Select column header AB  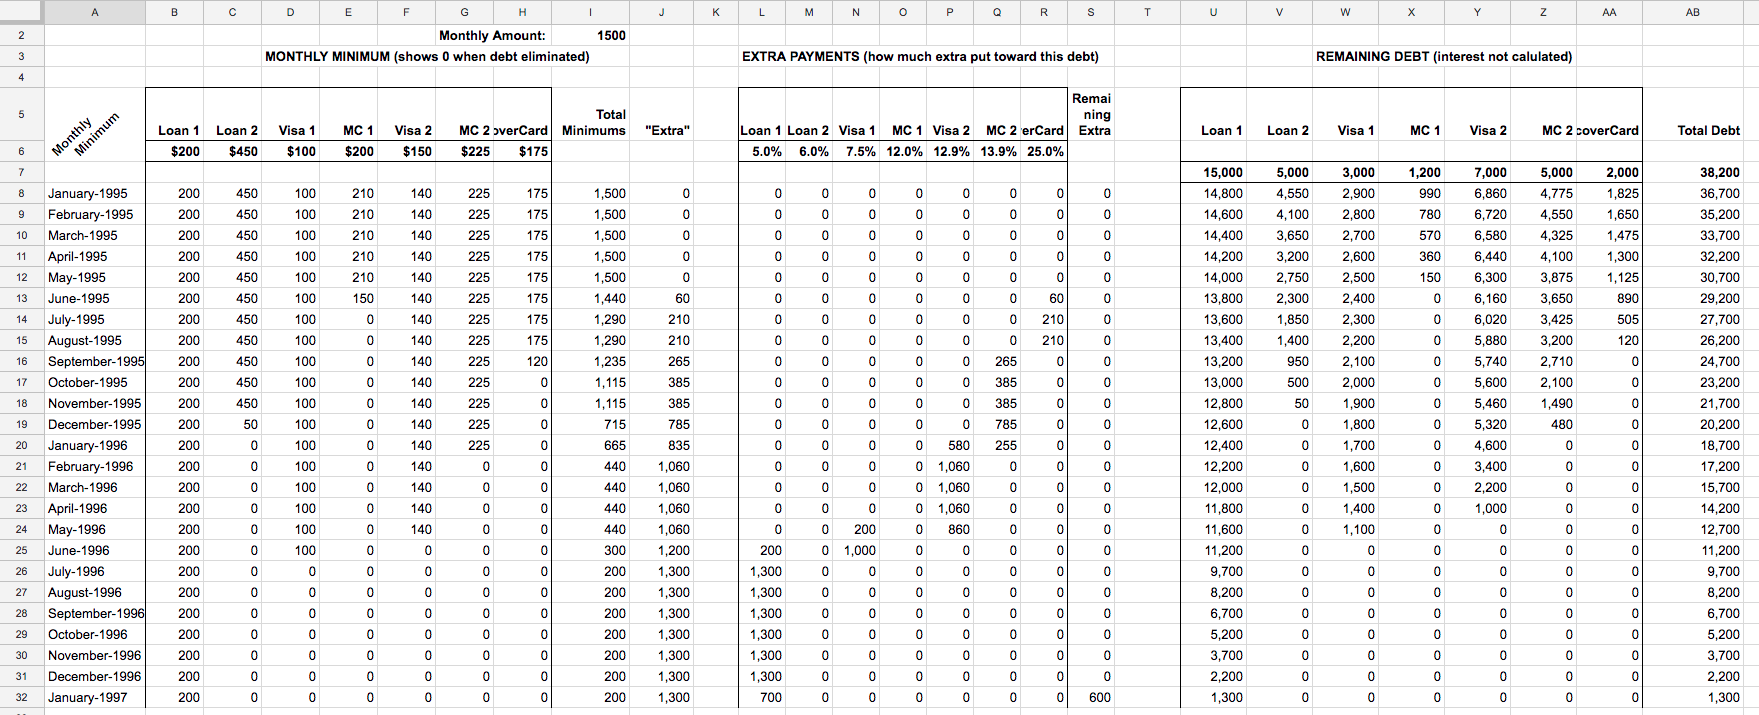(x=1693, y=12)
